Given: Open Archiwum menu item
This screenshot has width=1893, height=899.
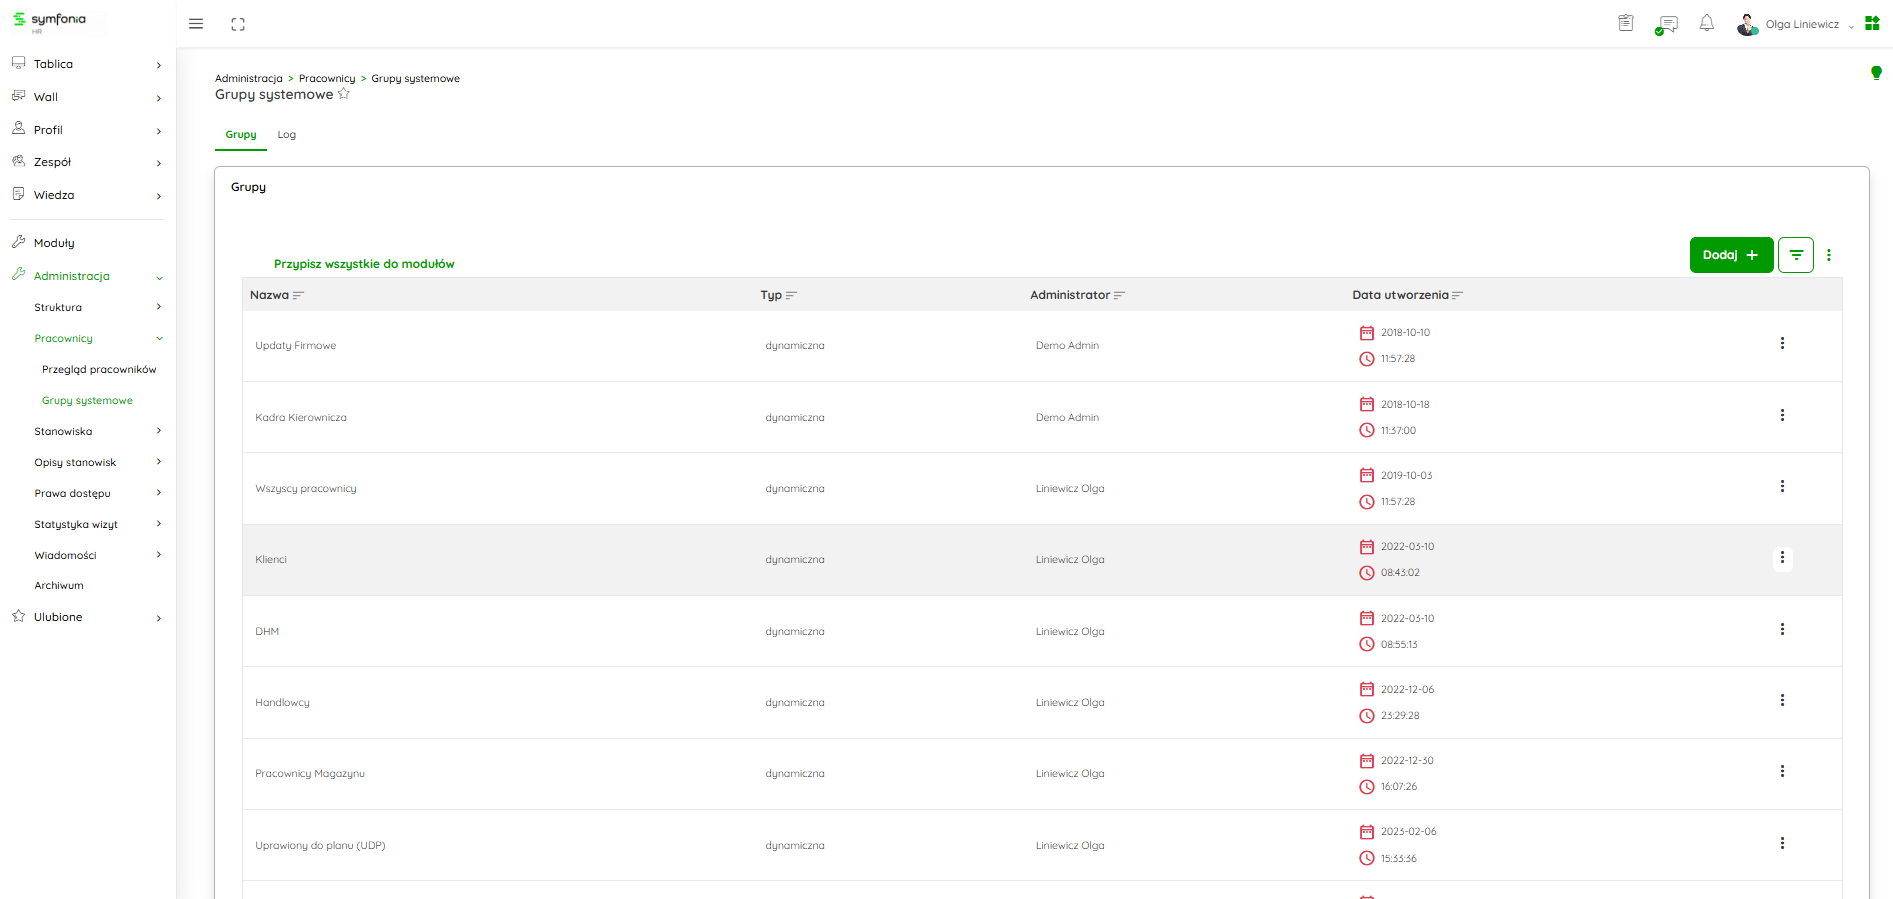Looking at the screenshot, I should point(59,585).
